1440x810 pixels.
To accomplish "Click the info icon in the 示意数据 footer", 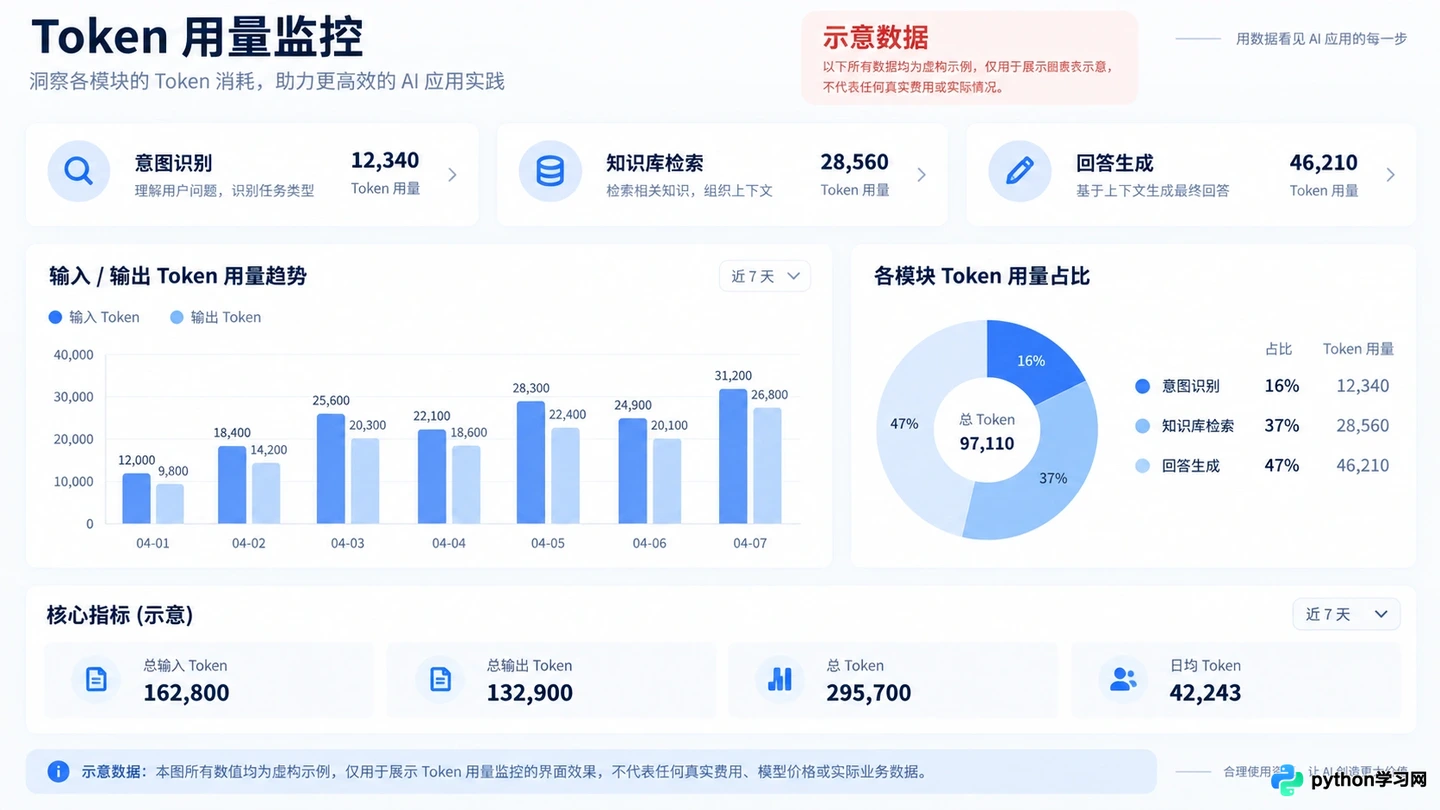I will pos(59,771).
